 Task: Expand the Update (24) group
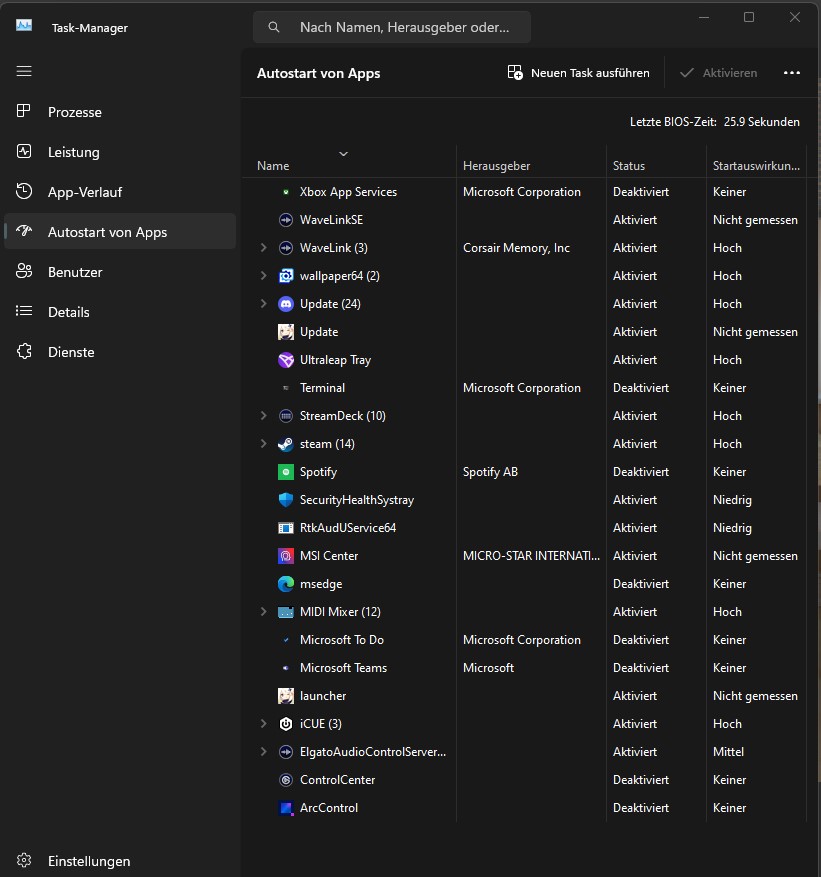coord(263,304)
